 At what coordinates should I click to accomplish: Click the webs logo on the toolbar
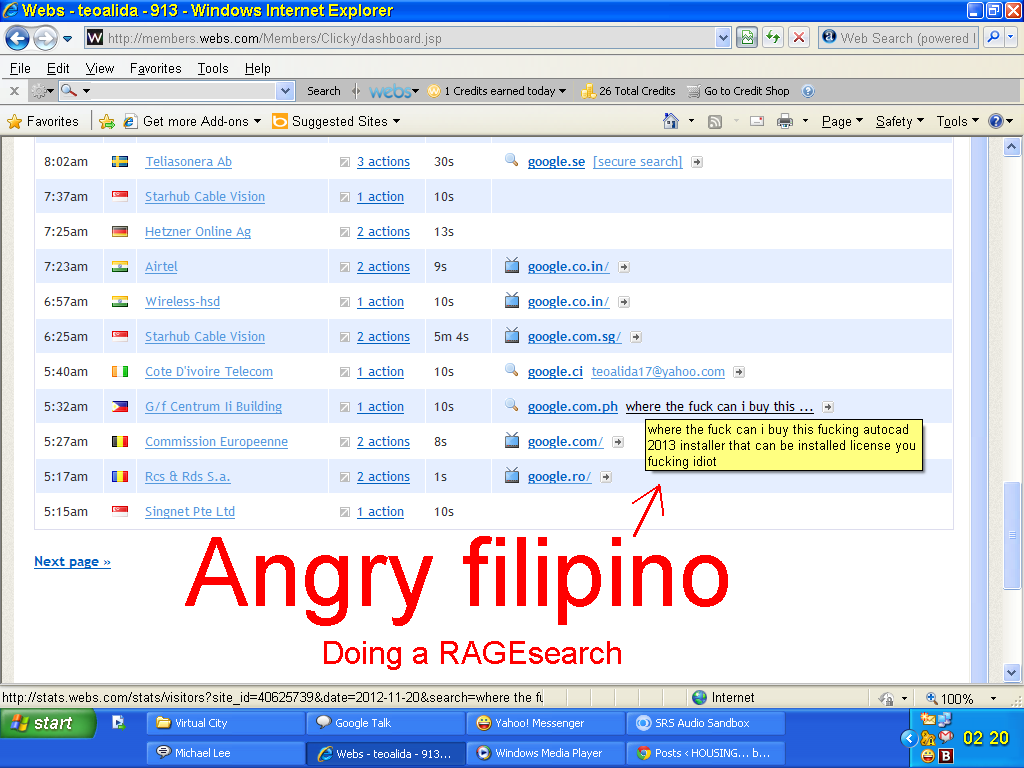click(x=390, y=91)
